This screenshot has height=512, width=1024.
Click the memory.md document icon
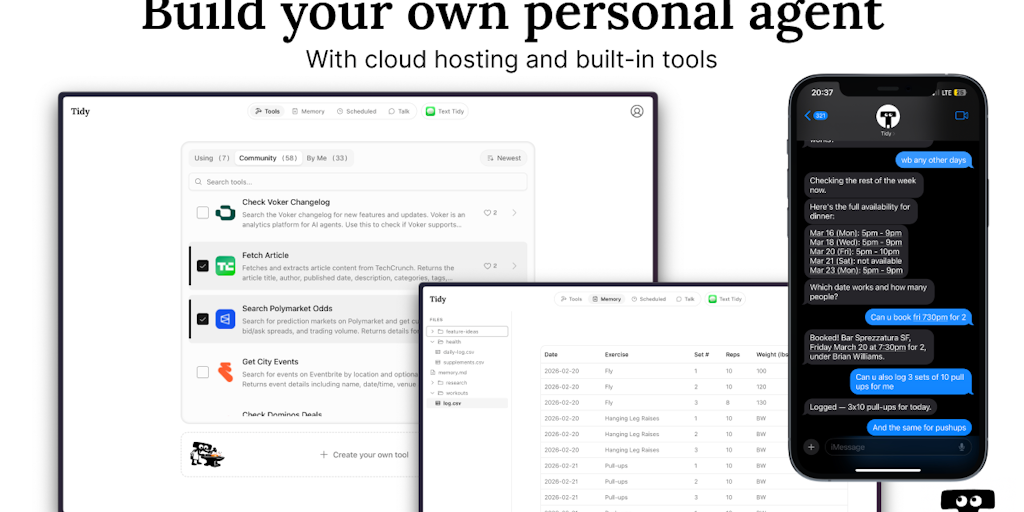coord(432,372)
